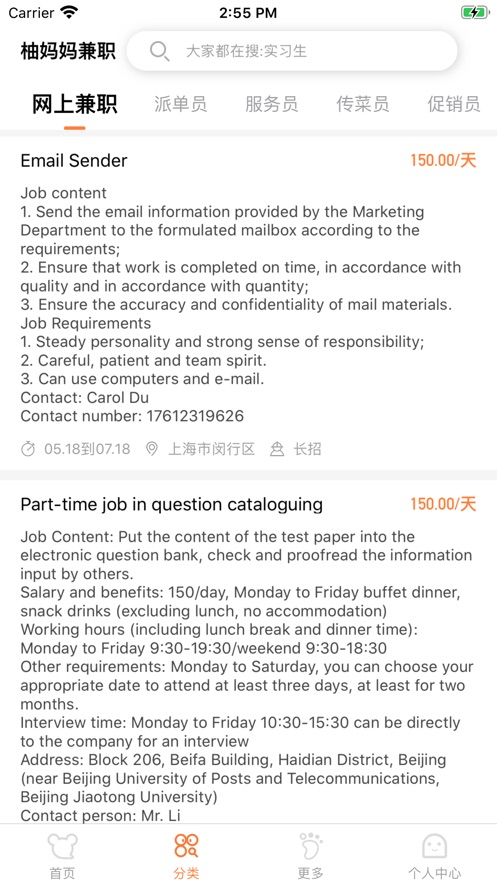Tap the person icon beside 长招
The width and height of the screenshot is (497, 883).
coord(276,449)
